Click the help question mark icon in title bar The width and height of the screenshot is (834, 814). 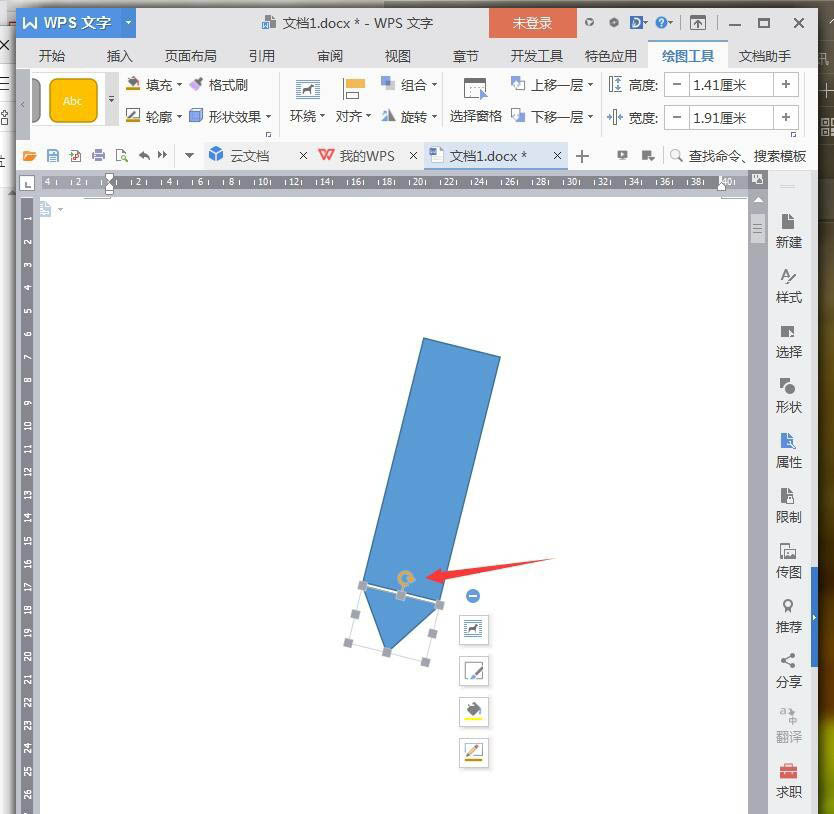point(662,23)
